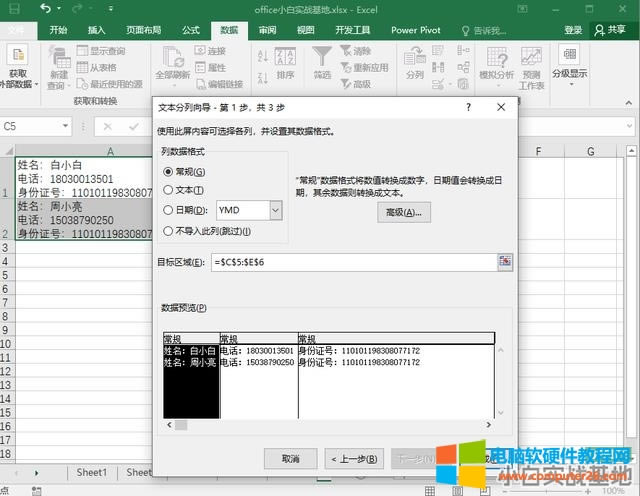The height and width of the screenshot is (496, 640).
Task: Open the 开始 ribbon tab
Action: (x=58, y=30)
